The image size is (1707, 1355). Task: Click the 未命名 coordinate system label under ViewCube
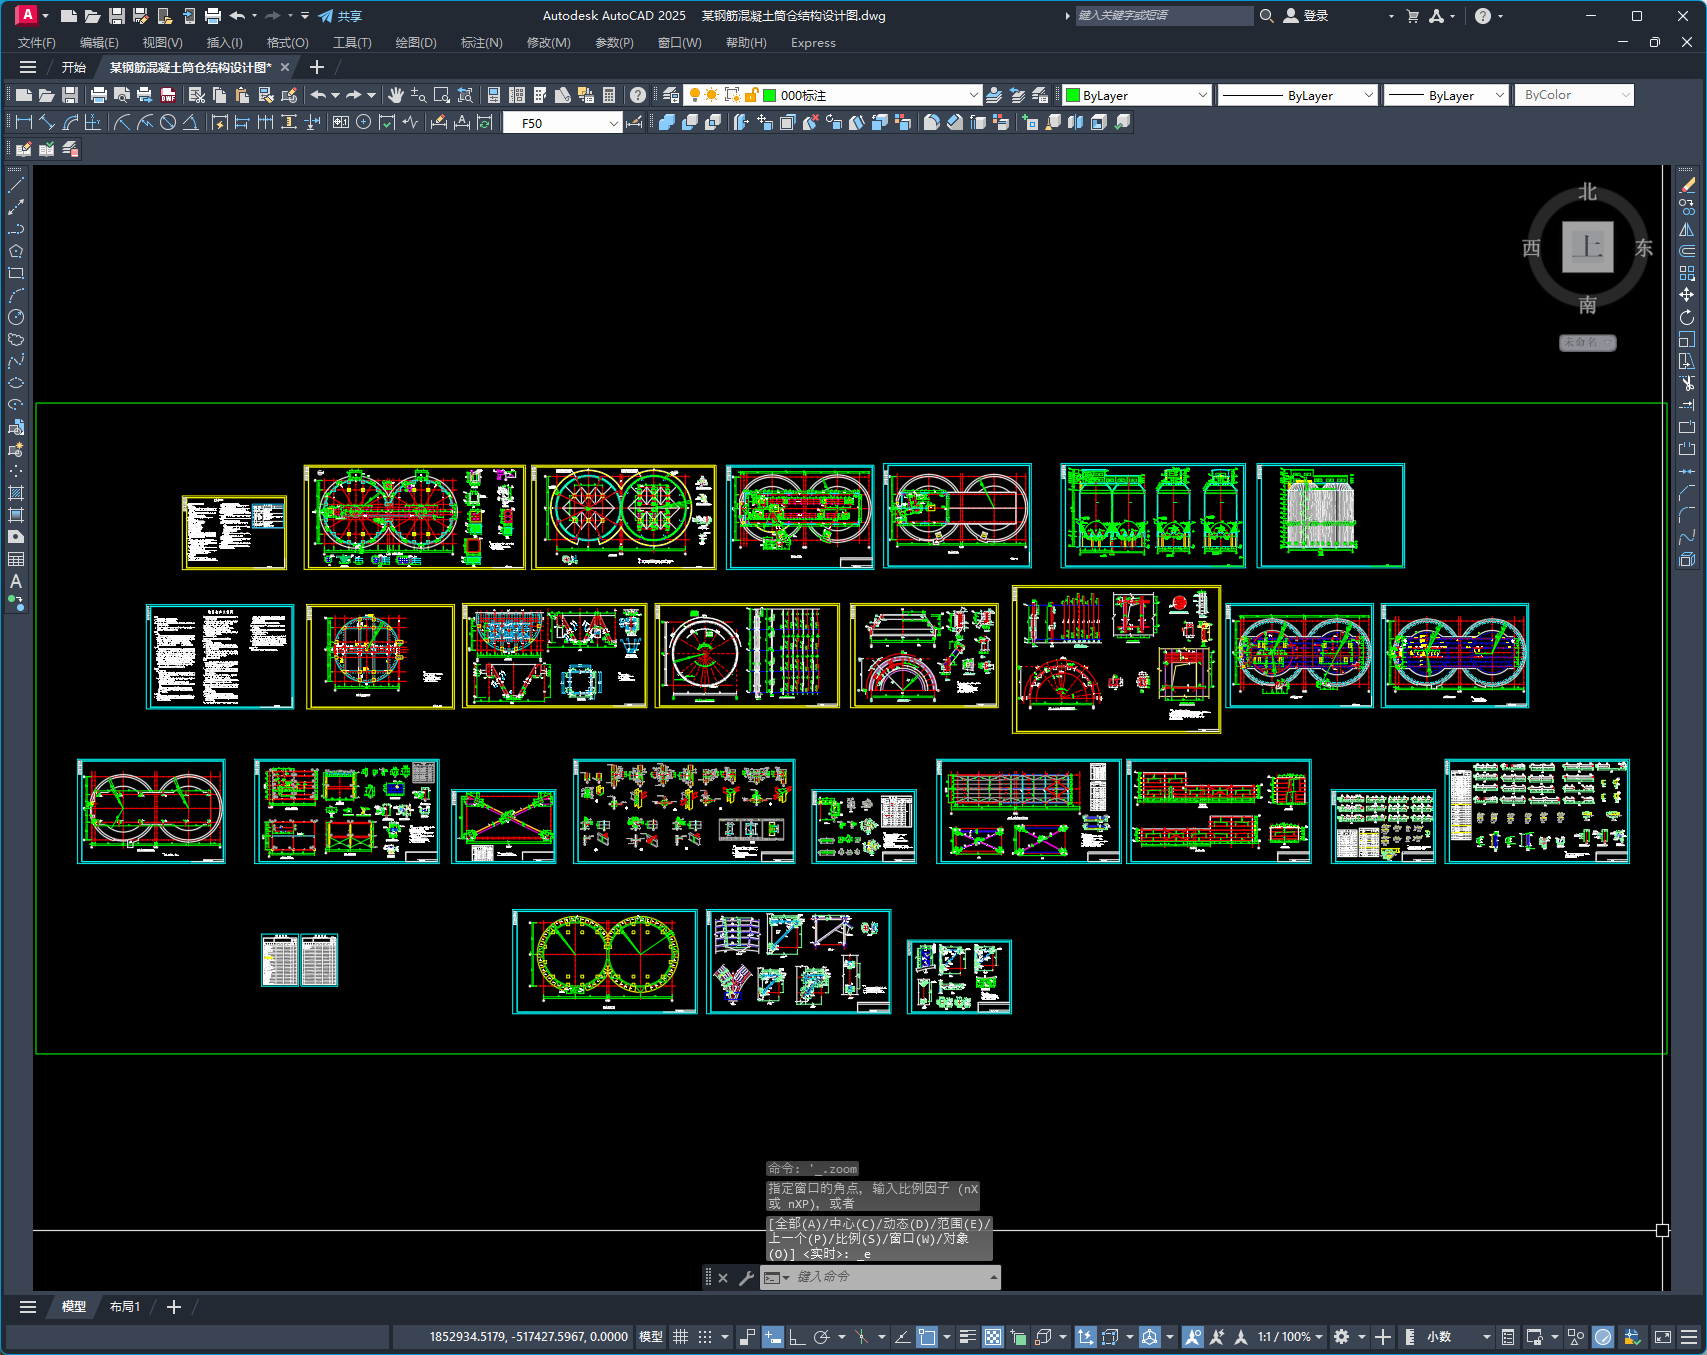tap(1587, 342)
